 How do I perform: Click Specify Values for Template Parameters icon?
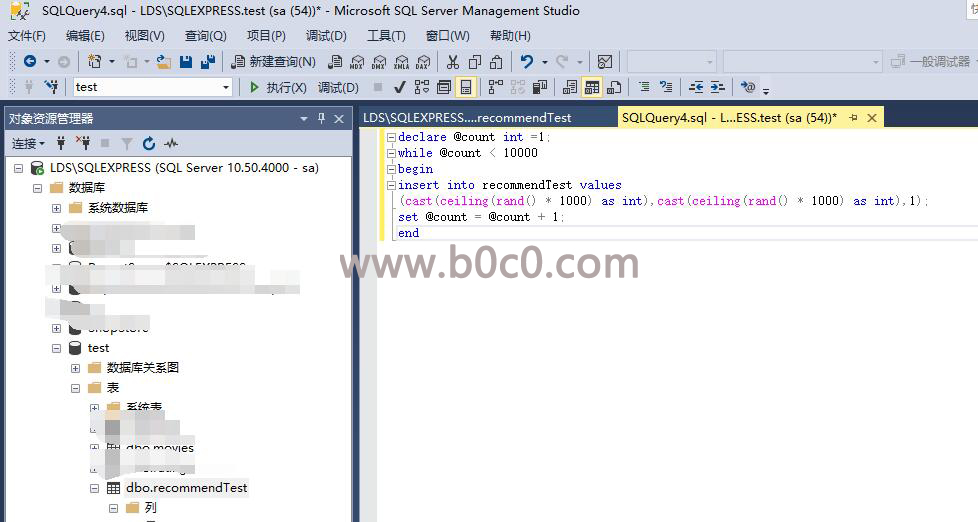(748, 87)
